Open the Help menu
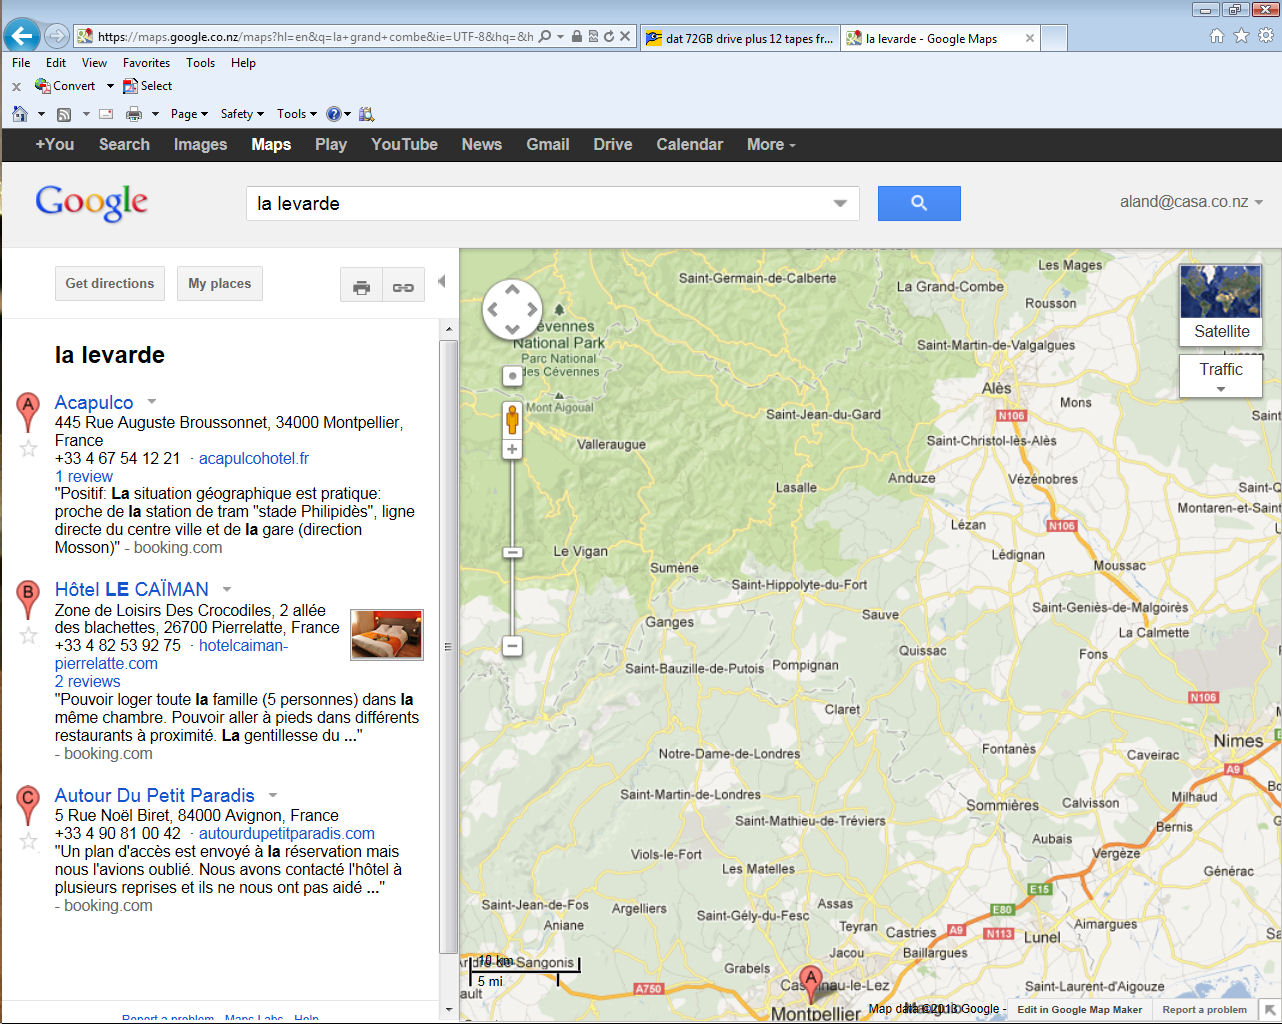 pyautogui.click(x=243, y=62)
